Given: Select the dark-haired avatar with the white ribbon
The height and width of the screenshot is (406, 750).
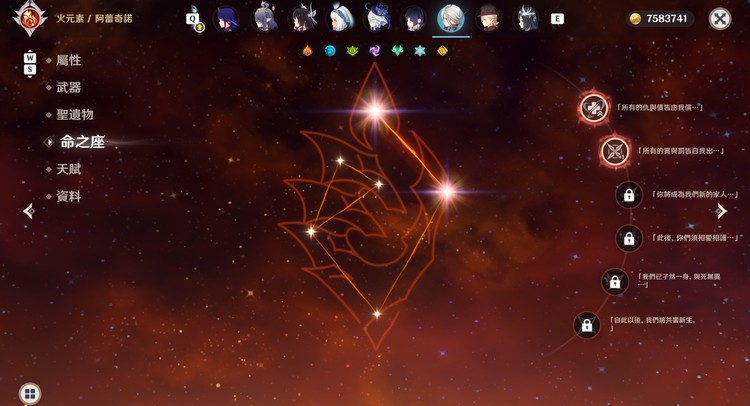Looking at the screenshot, I should [x=303, y=18].
